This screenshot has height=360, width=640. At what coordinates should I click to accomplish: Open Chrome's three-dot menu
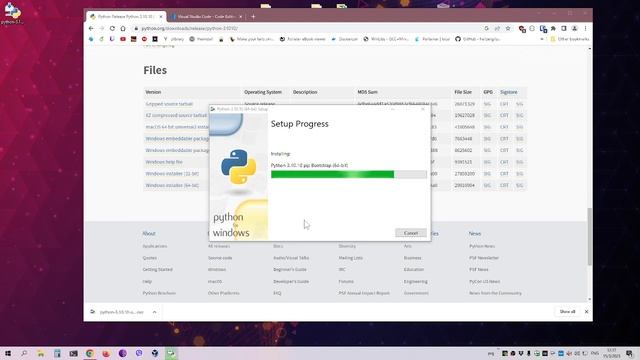pyautogui.click(x=585, y=29)
